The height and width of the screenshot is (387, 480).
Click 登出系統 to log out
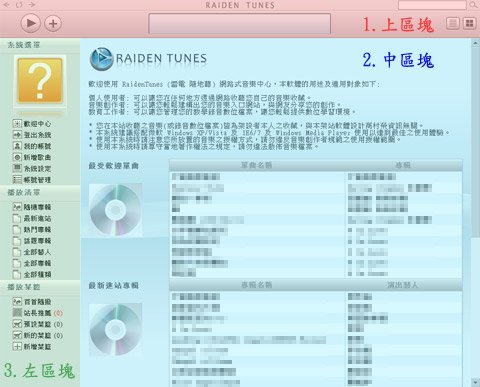32,135
